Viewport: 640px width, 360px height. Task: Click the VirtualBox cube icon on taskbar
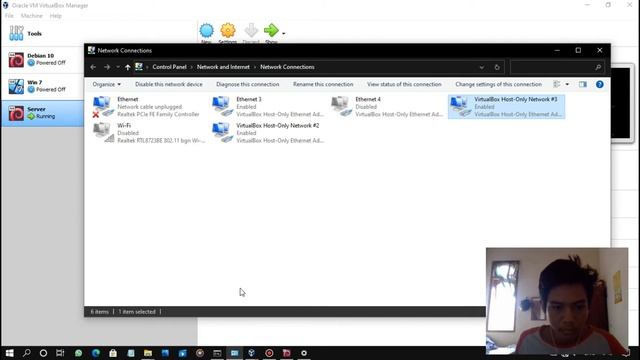251,353
